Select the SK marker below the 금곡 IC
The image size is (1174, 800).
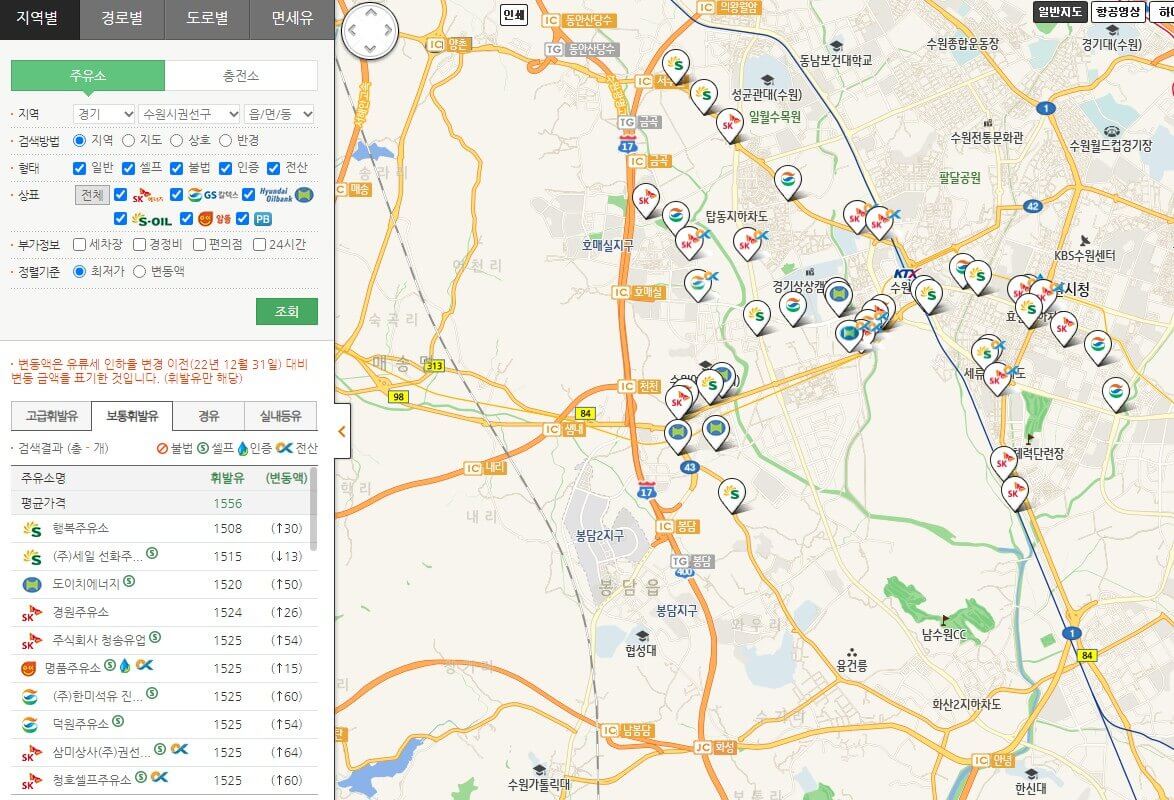(x=645, y=199)
